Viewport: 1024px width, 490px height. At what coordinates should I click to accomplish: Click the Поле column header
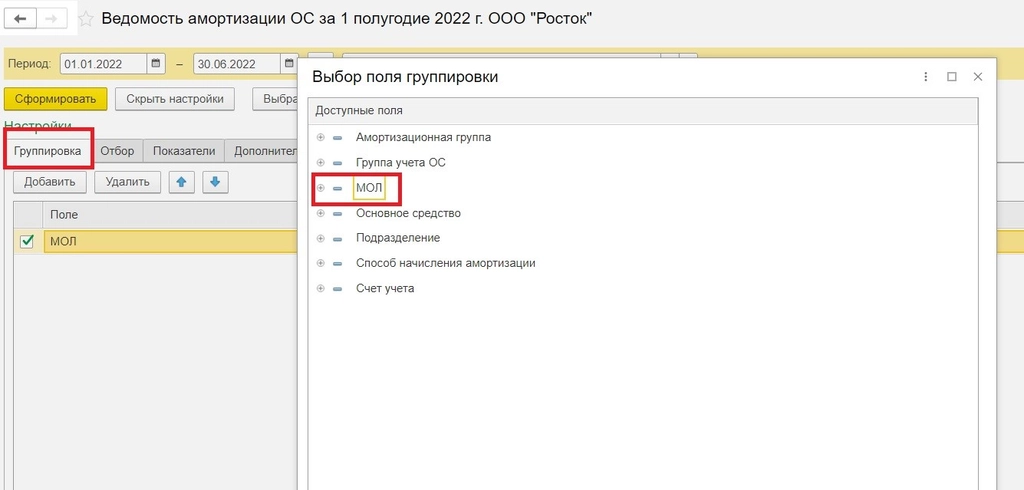pos(170,215)
